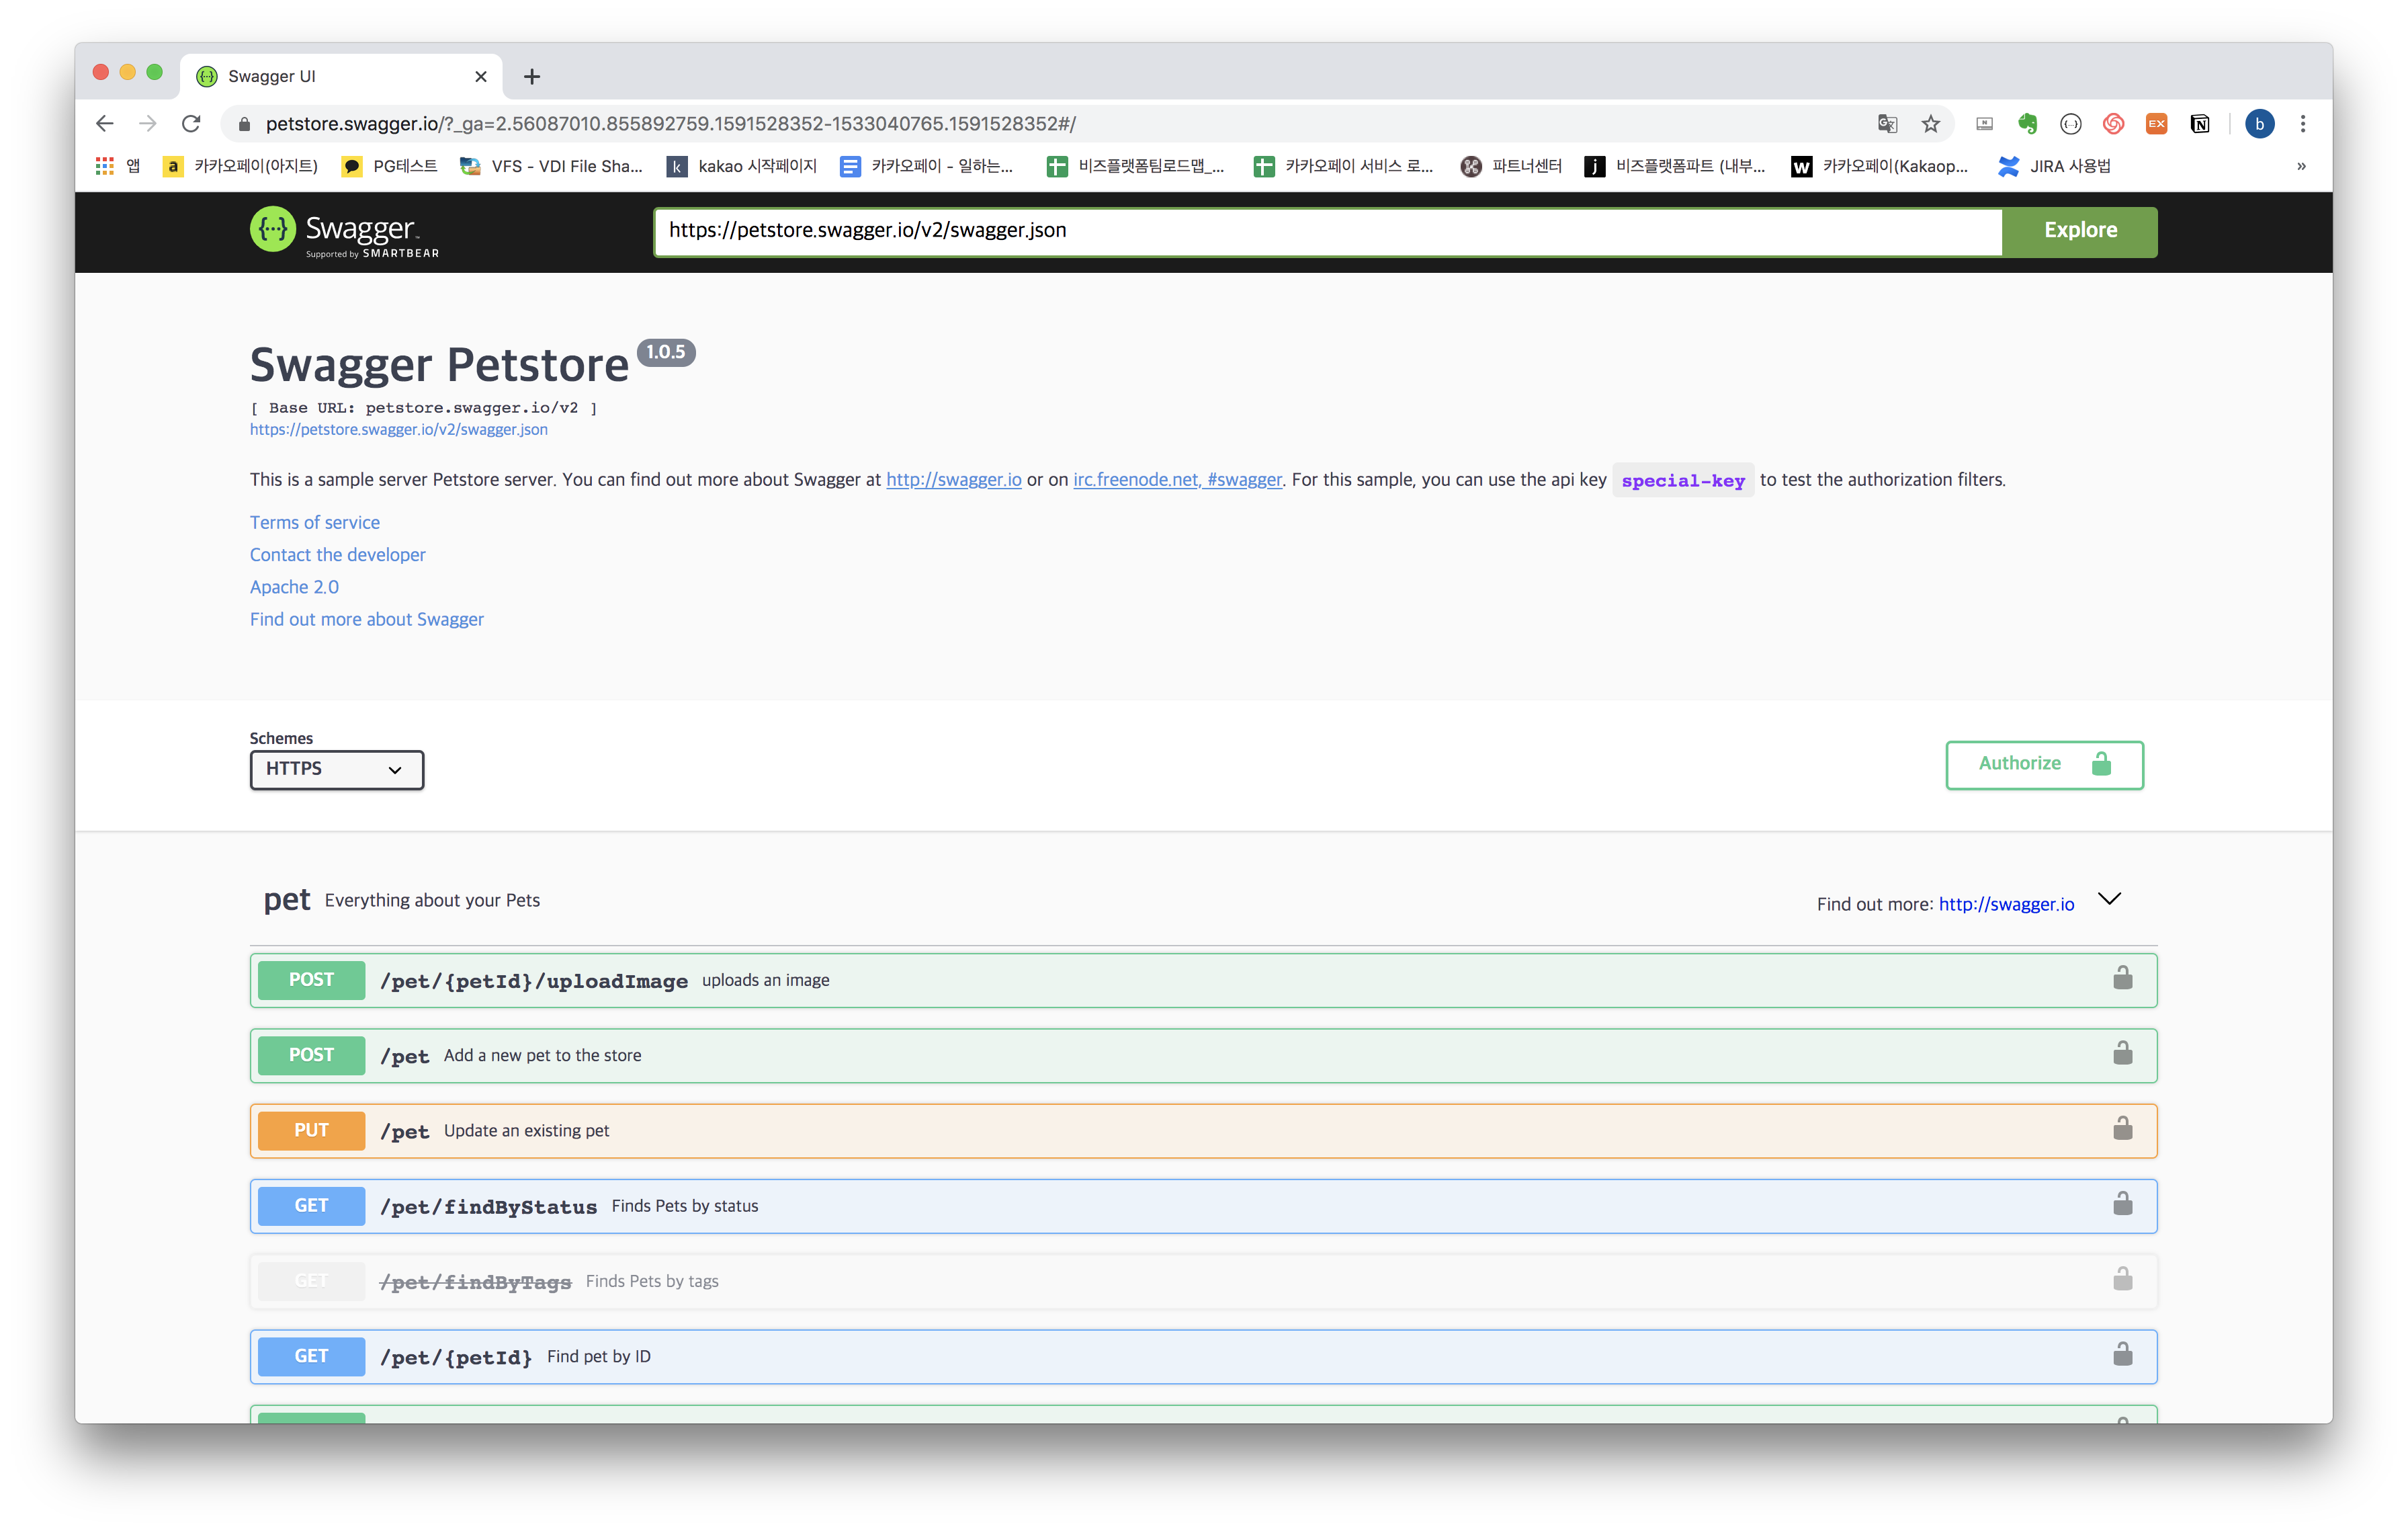This screenshot has width=2408, height=1531.
Task: Bookmark page with the star icon
Action: [x=1930, y=124]
